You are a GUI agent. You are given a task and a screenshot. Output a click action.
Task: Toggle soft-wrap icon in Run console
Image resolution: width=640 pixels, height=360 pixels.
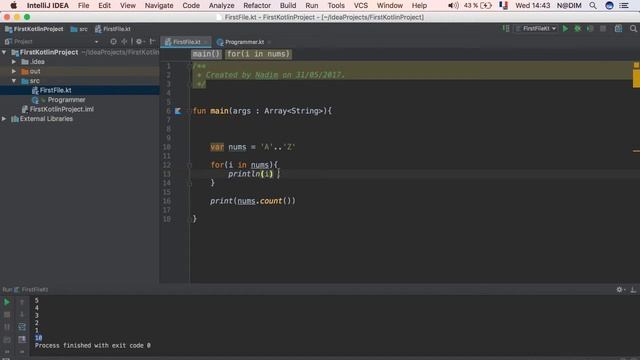pos(22,327)
